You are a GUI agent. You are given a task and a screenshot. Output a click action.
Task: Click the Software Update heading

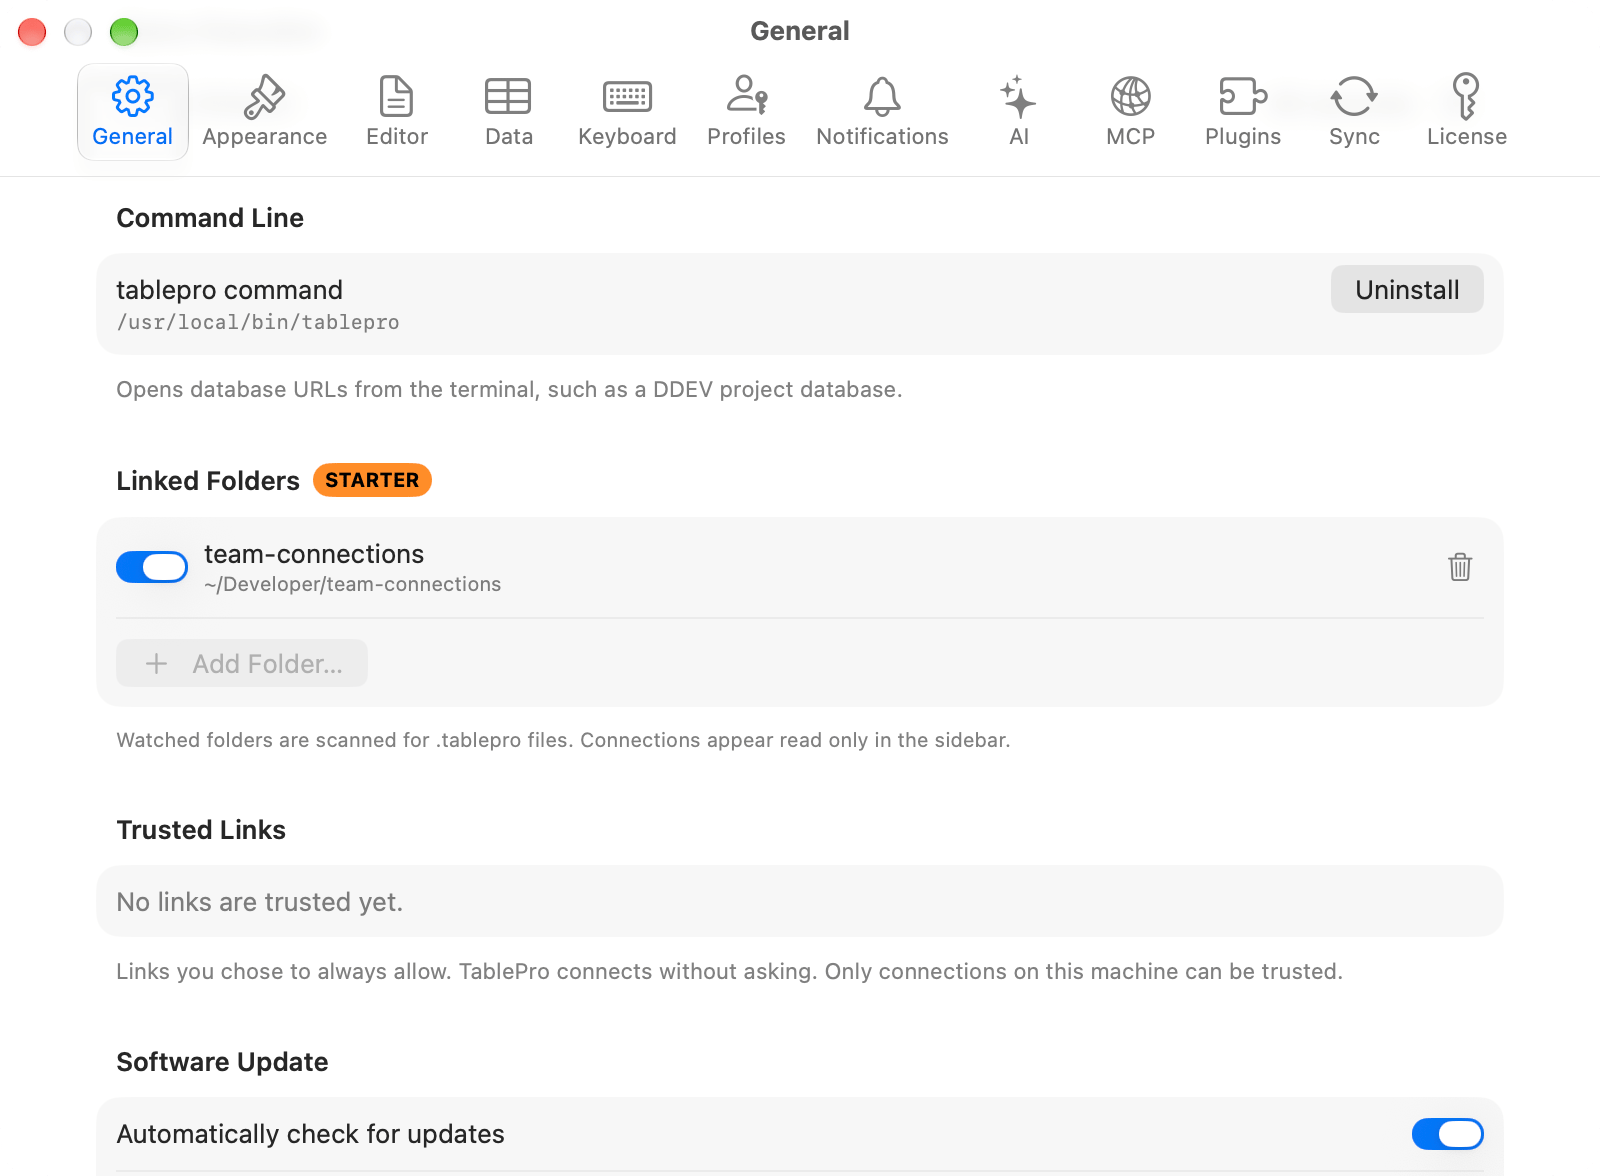222,1062
